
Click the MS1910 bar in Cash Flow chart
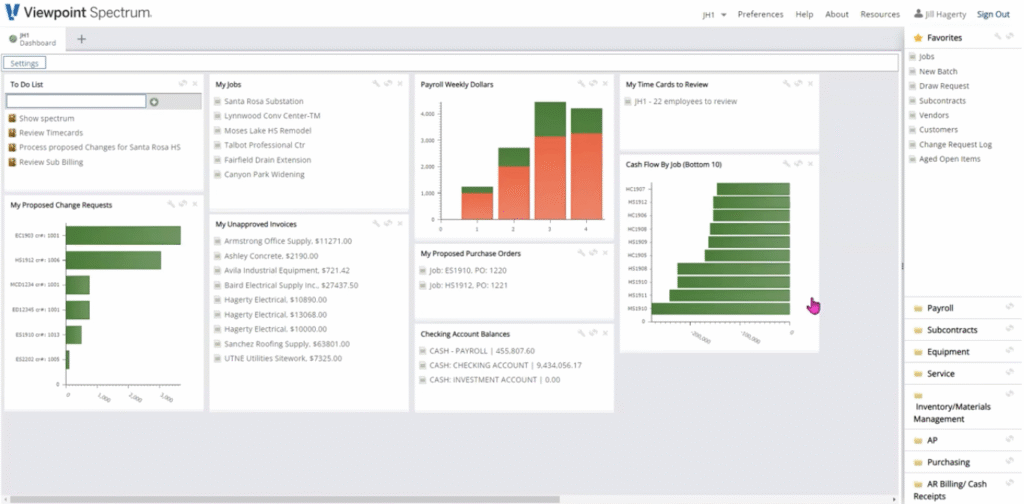[x=720, y=308]
